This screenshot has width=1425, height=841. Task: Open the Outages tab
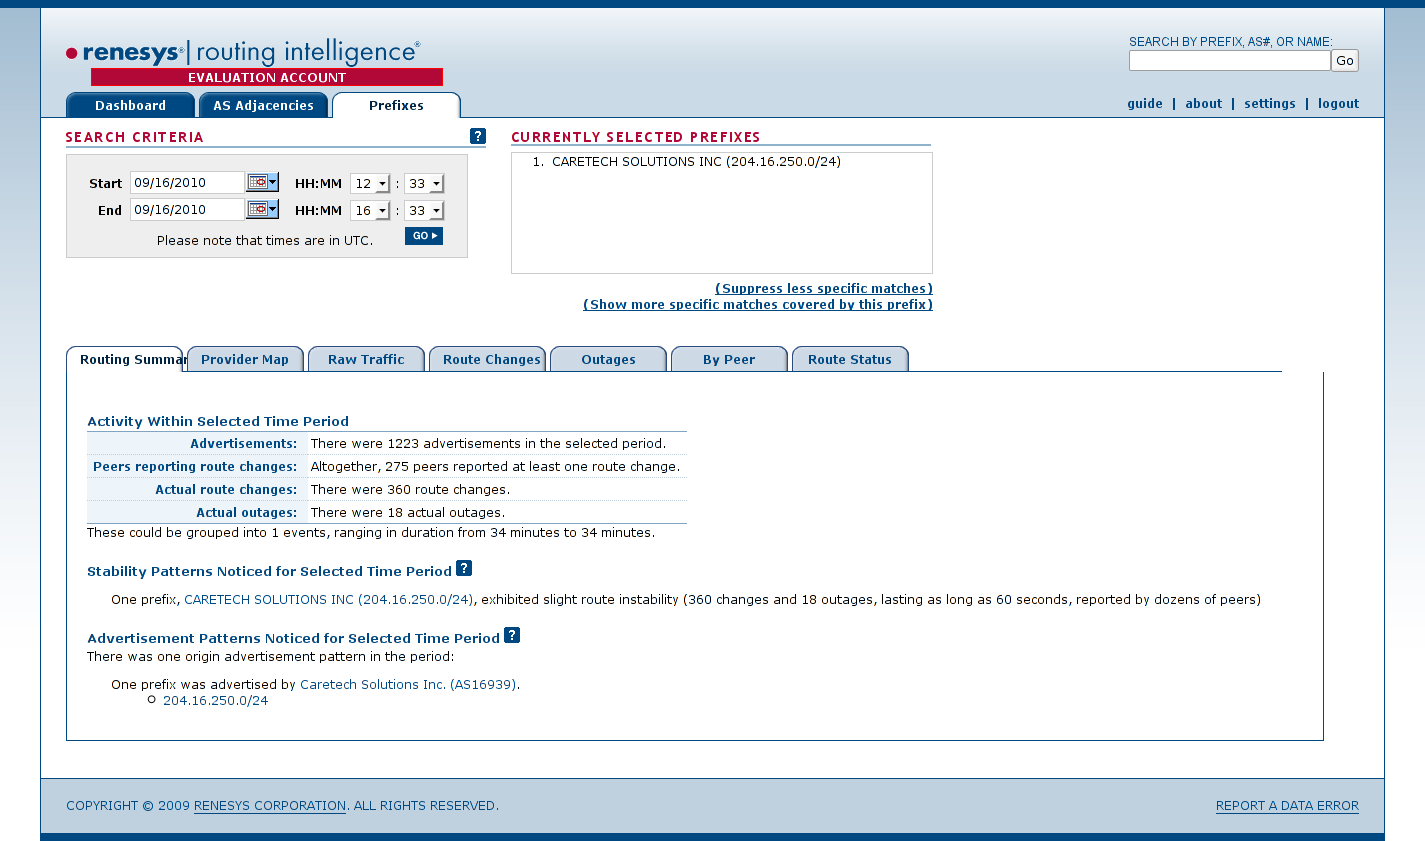[x=608, y=360]
